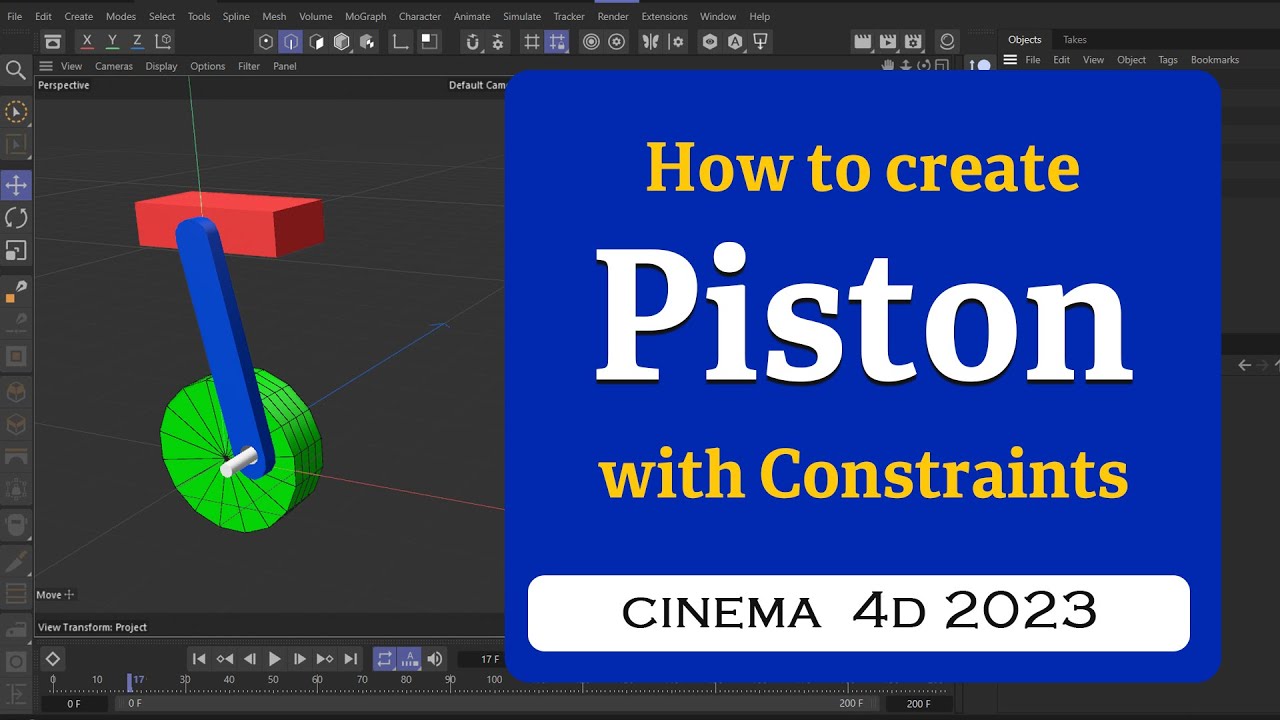Screen dimensions: 1280x720
Task: Open viewport solo gear options
Action: 617,41
